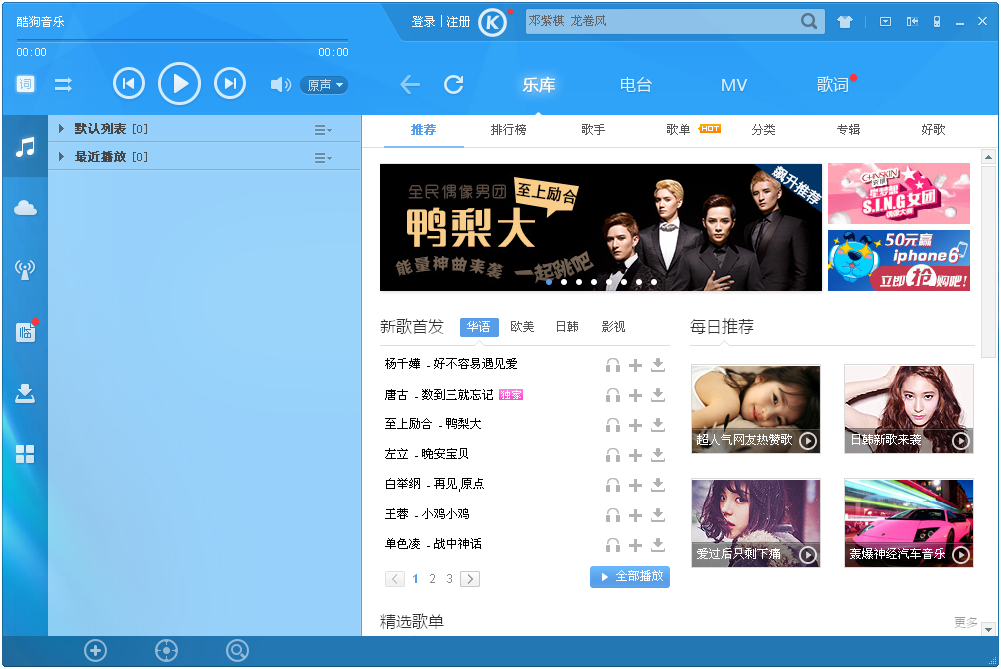Screen dimensions: 1001x669
Task: Download the song 杨千嬅 好不容易遇见爱
Action: 658,365
